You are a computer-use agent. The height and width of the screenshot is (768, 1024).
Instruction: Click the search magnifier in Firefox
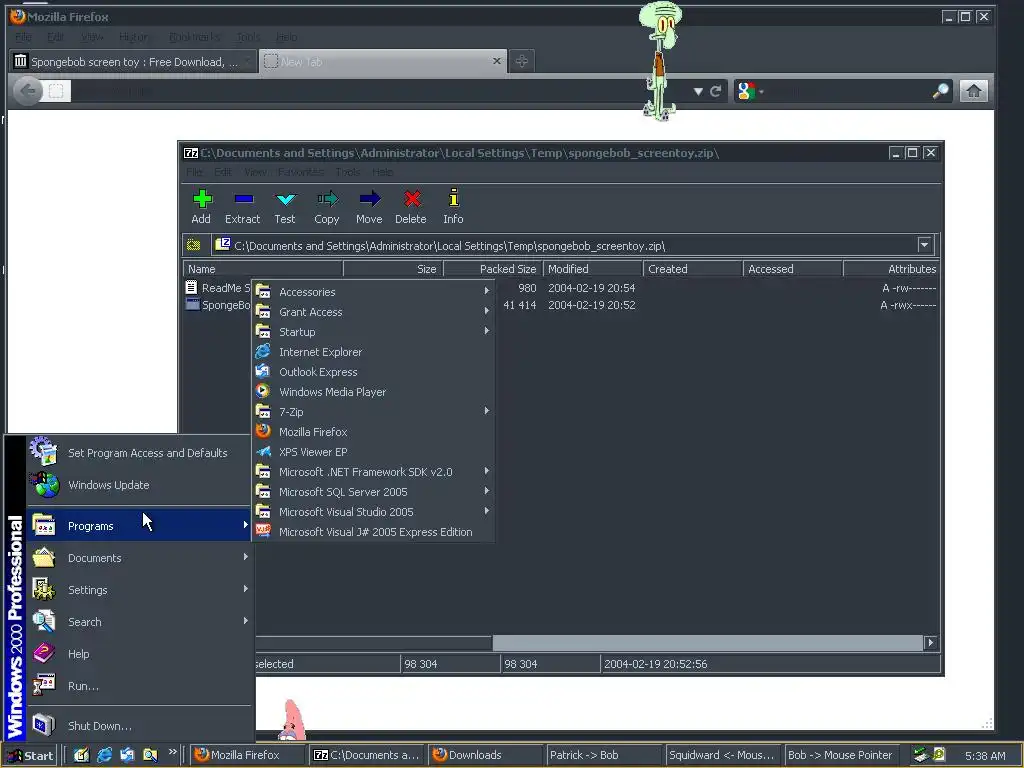(x=940, y=91)
